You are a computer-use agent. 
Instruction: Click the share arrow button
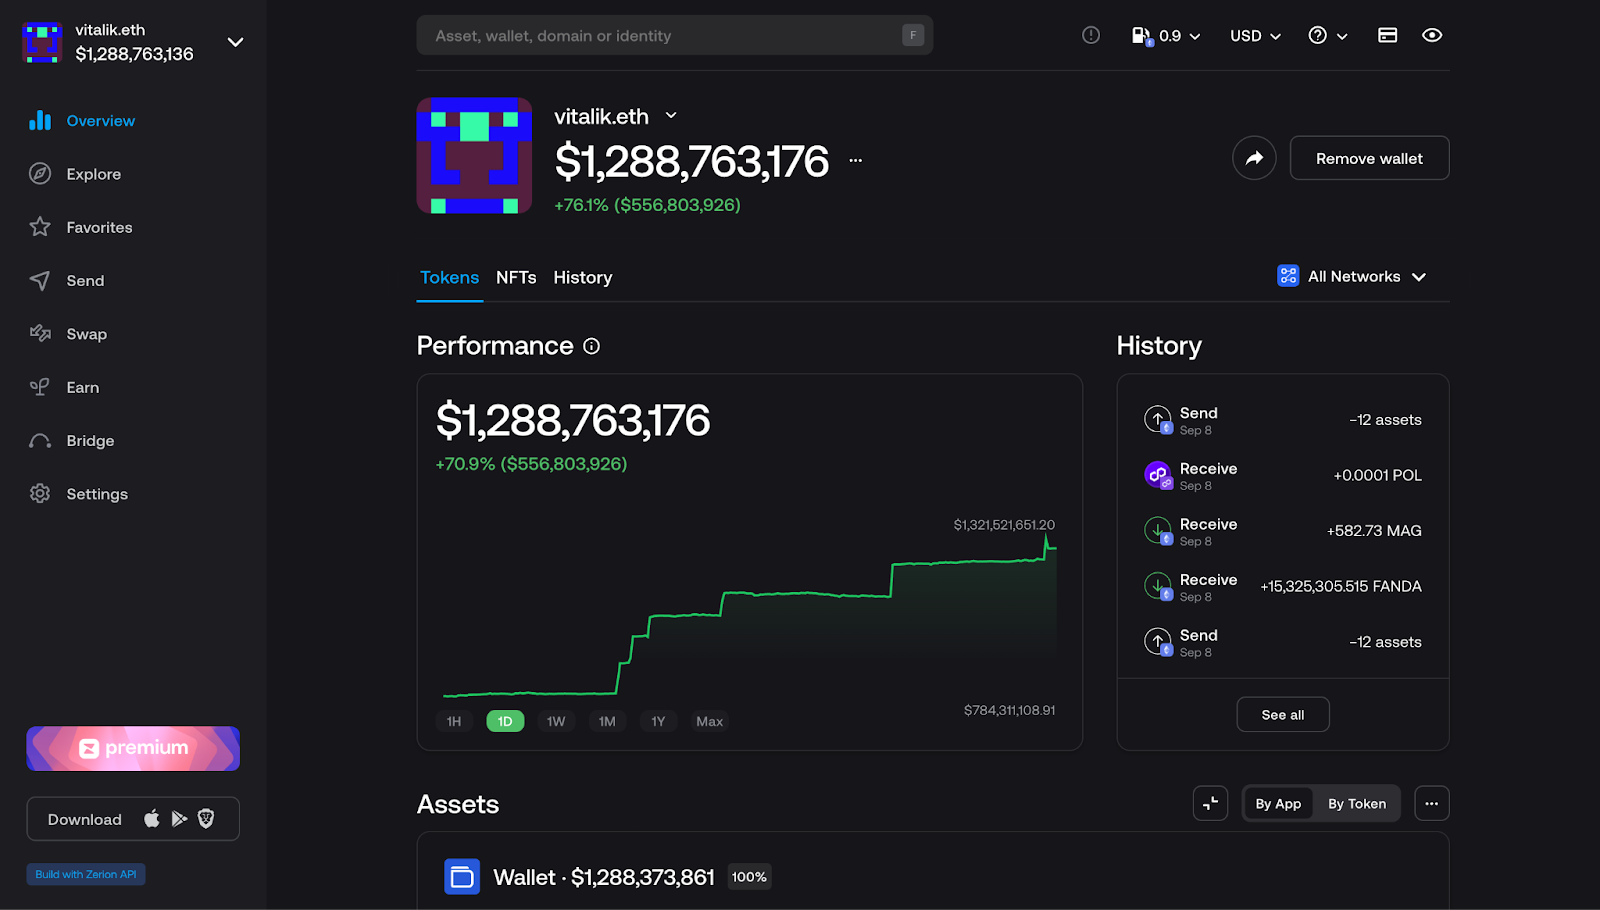tap(1254, 158)
